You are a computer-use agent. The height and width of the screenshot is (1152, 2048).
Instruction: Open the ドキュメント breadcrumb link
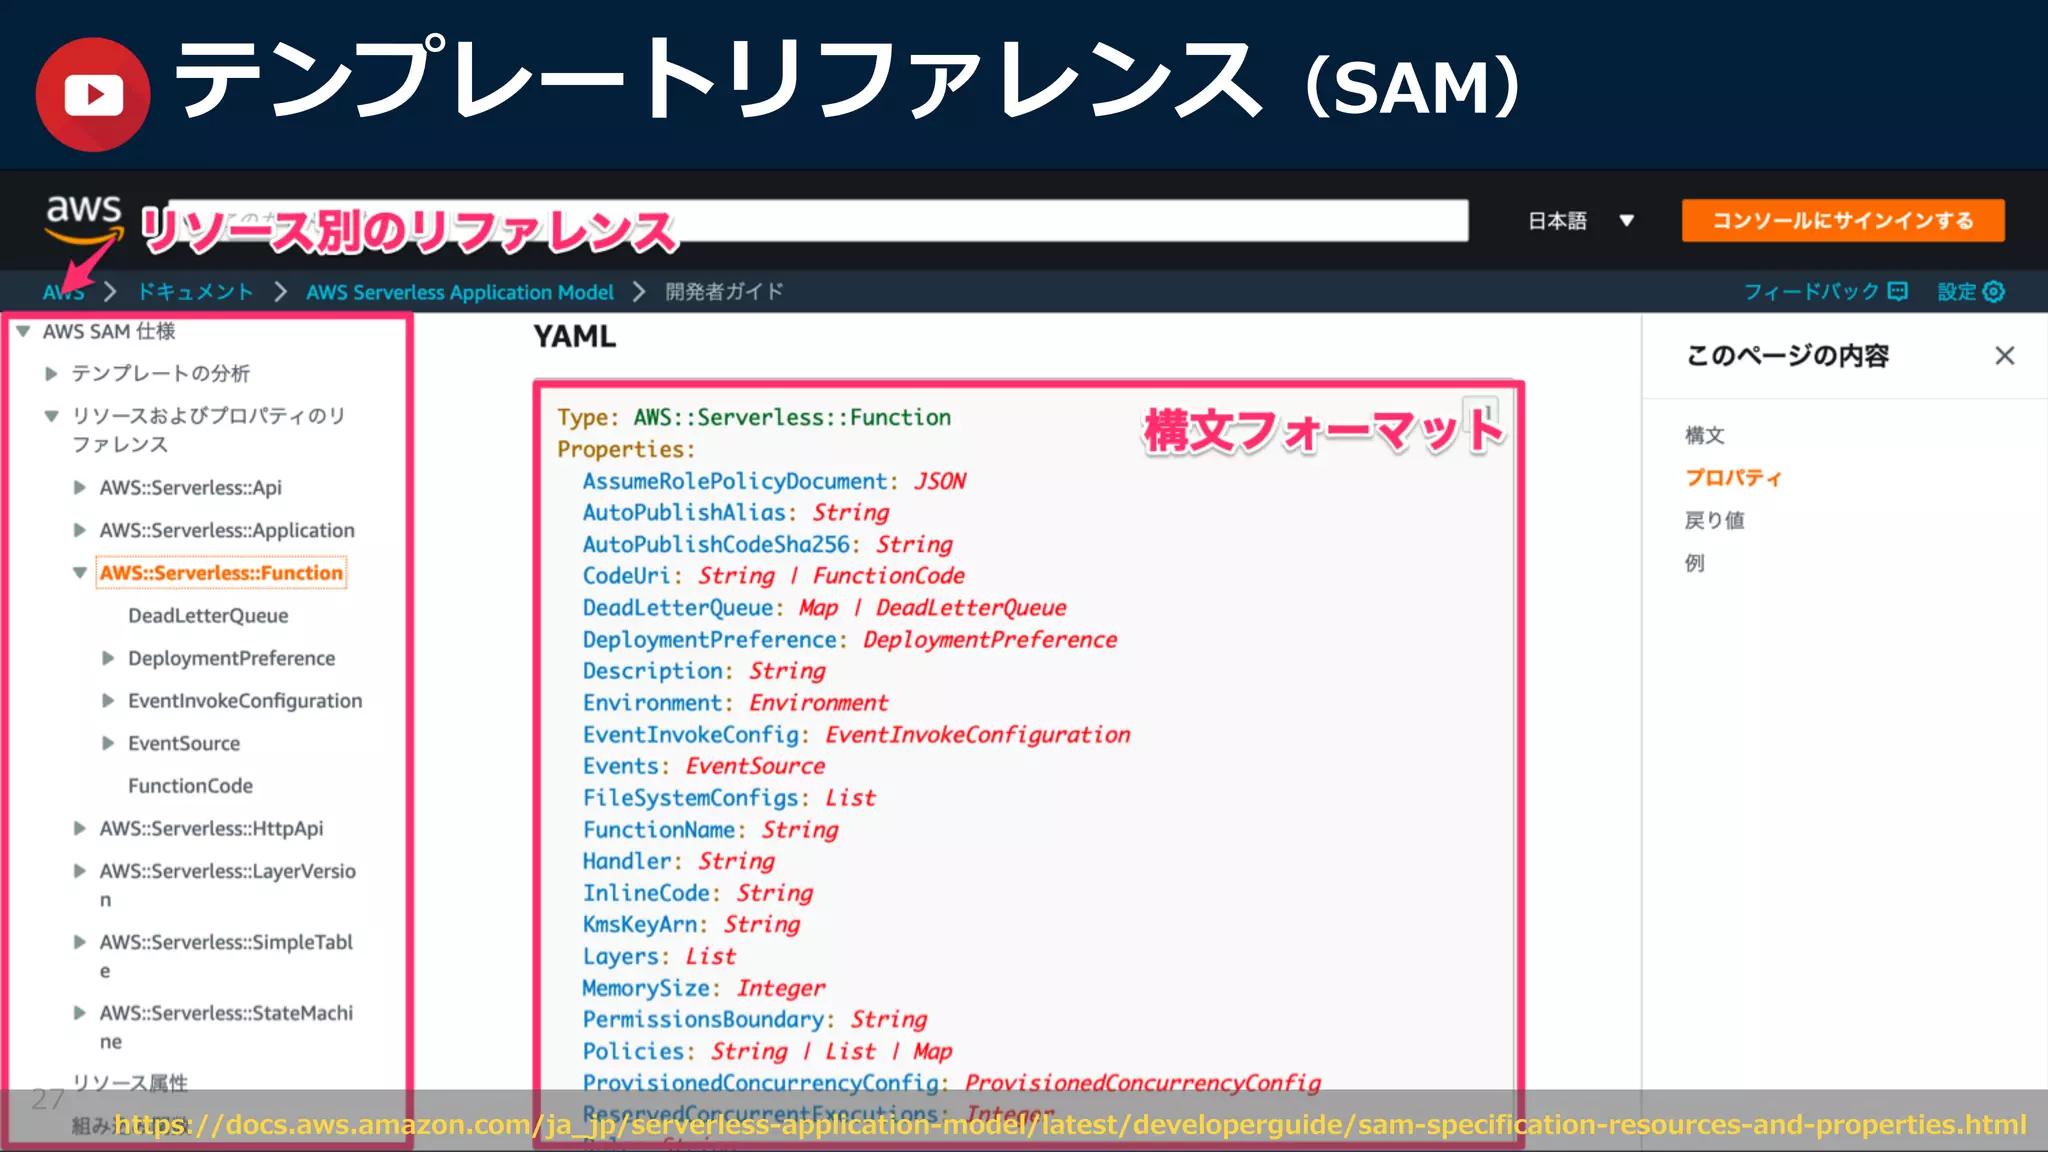(x=195, y=291)
